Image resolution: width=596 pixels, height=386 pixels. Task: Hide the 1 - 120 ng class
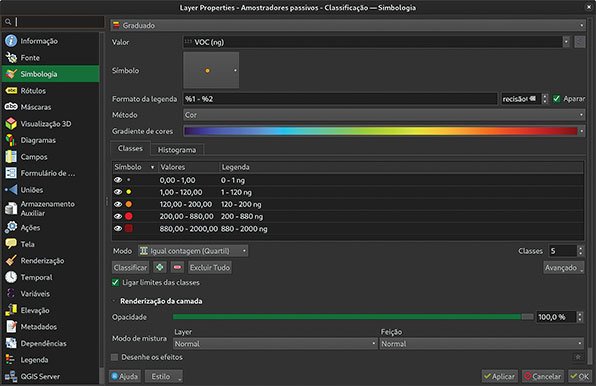click(118, 192)
